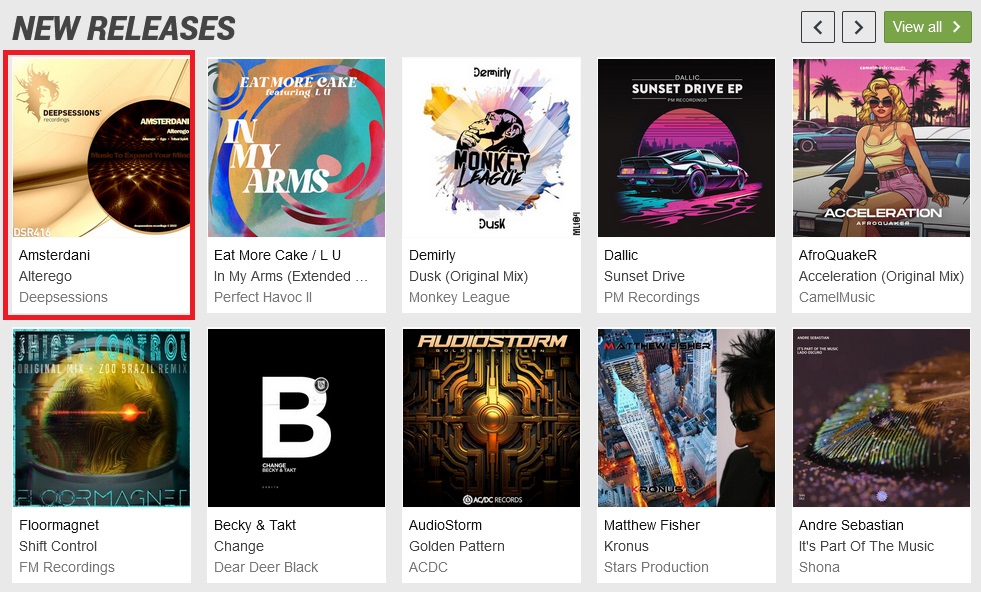Open PM Recordings label link
Viewport: 981px width, 592px height.
(x=651, y=297)
